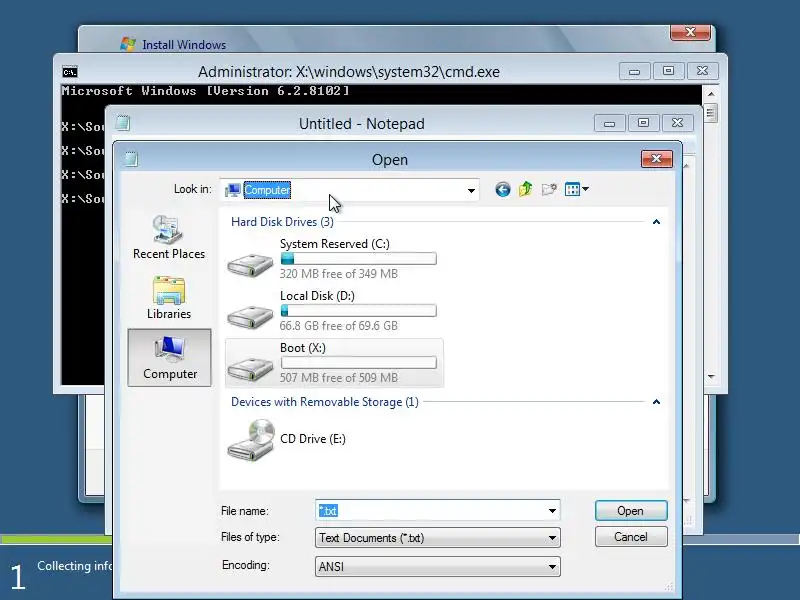Close the Install Windows window

690,32
